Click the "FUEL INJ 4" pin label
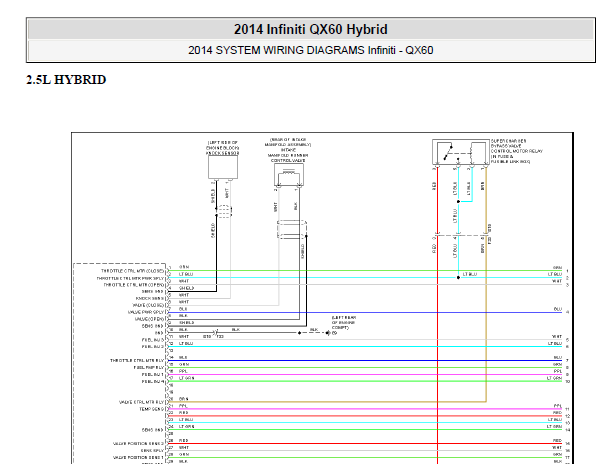This screenshot has width=604, height=464. (x=153, y=382)
